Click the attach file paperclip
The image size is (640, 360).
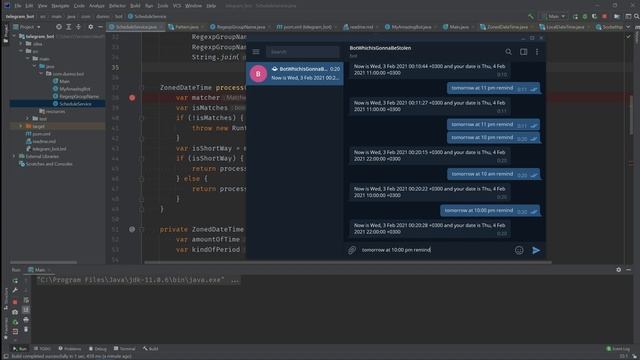point(352,250)
